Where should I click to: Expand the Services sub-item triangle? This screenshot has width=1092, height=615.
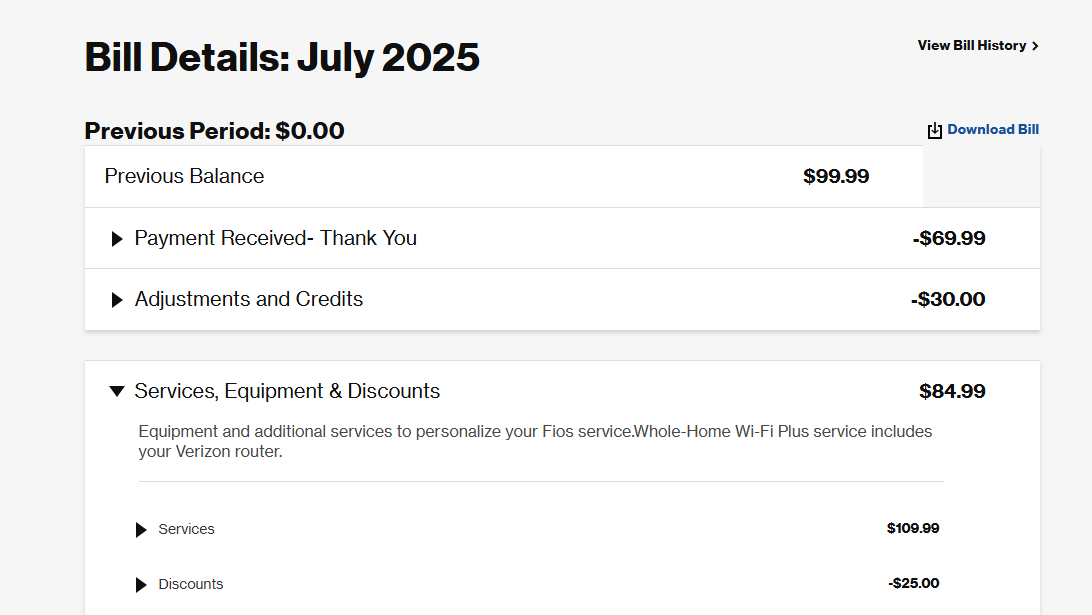[141, 530]
